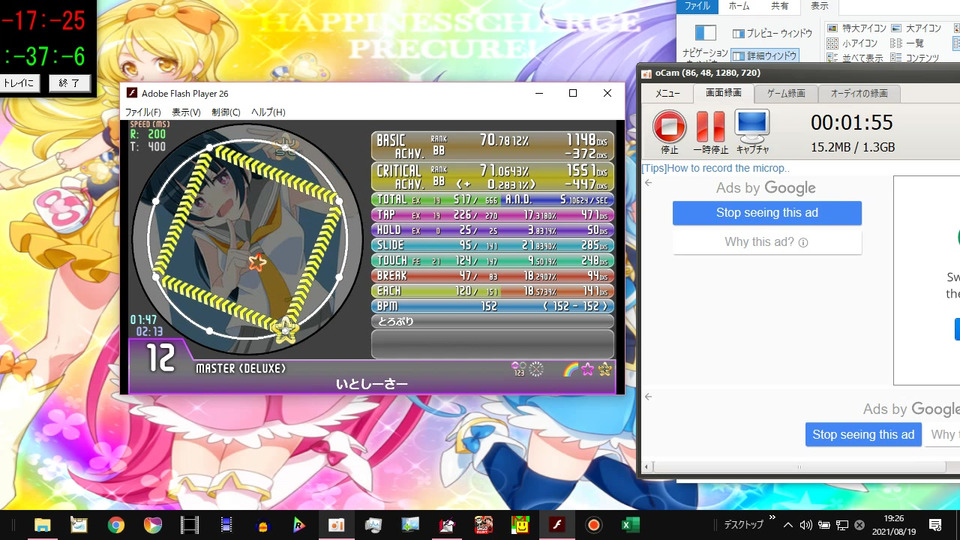
Task: Select 小アイコン layout in File Explorer
Action: (853, 43)
